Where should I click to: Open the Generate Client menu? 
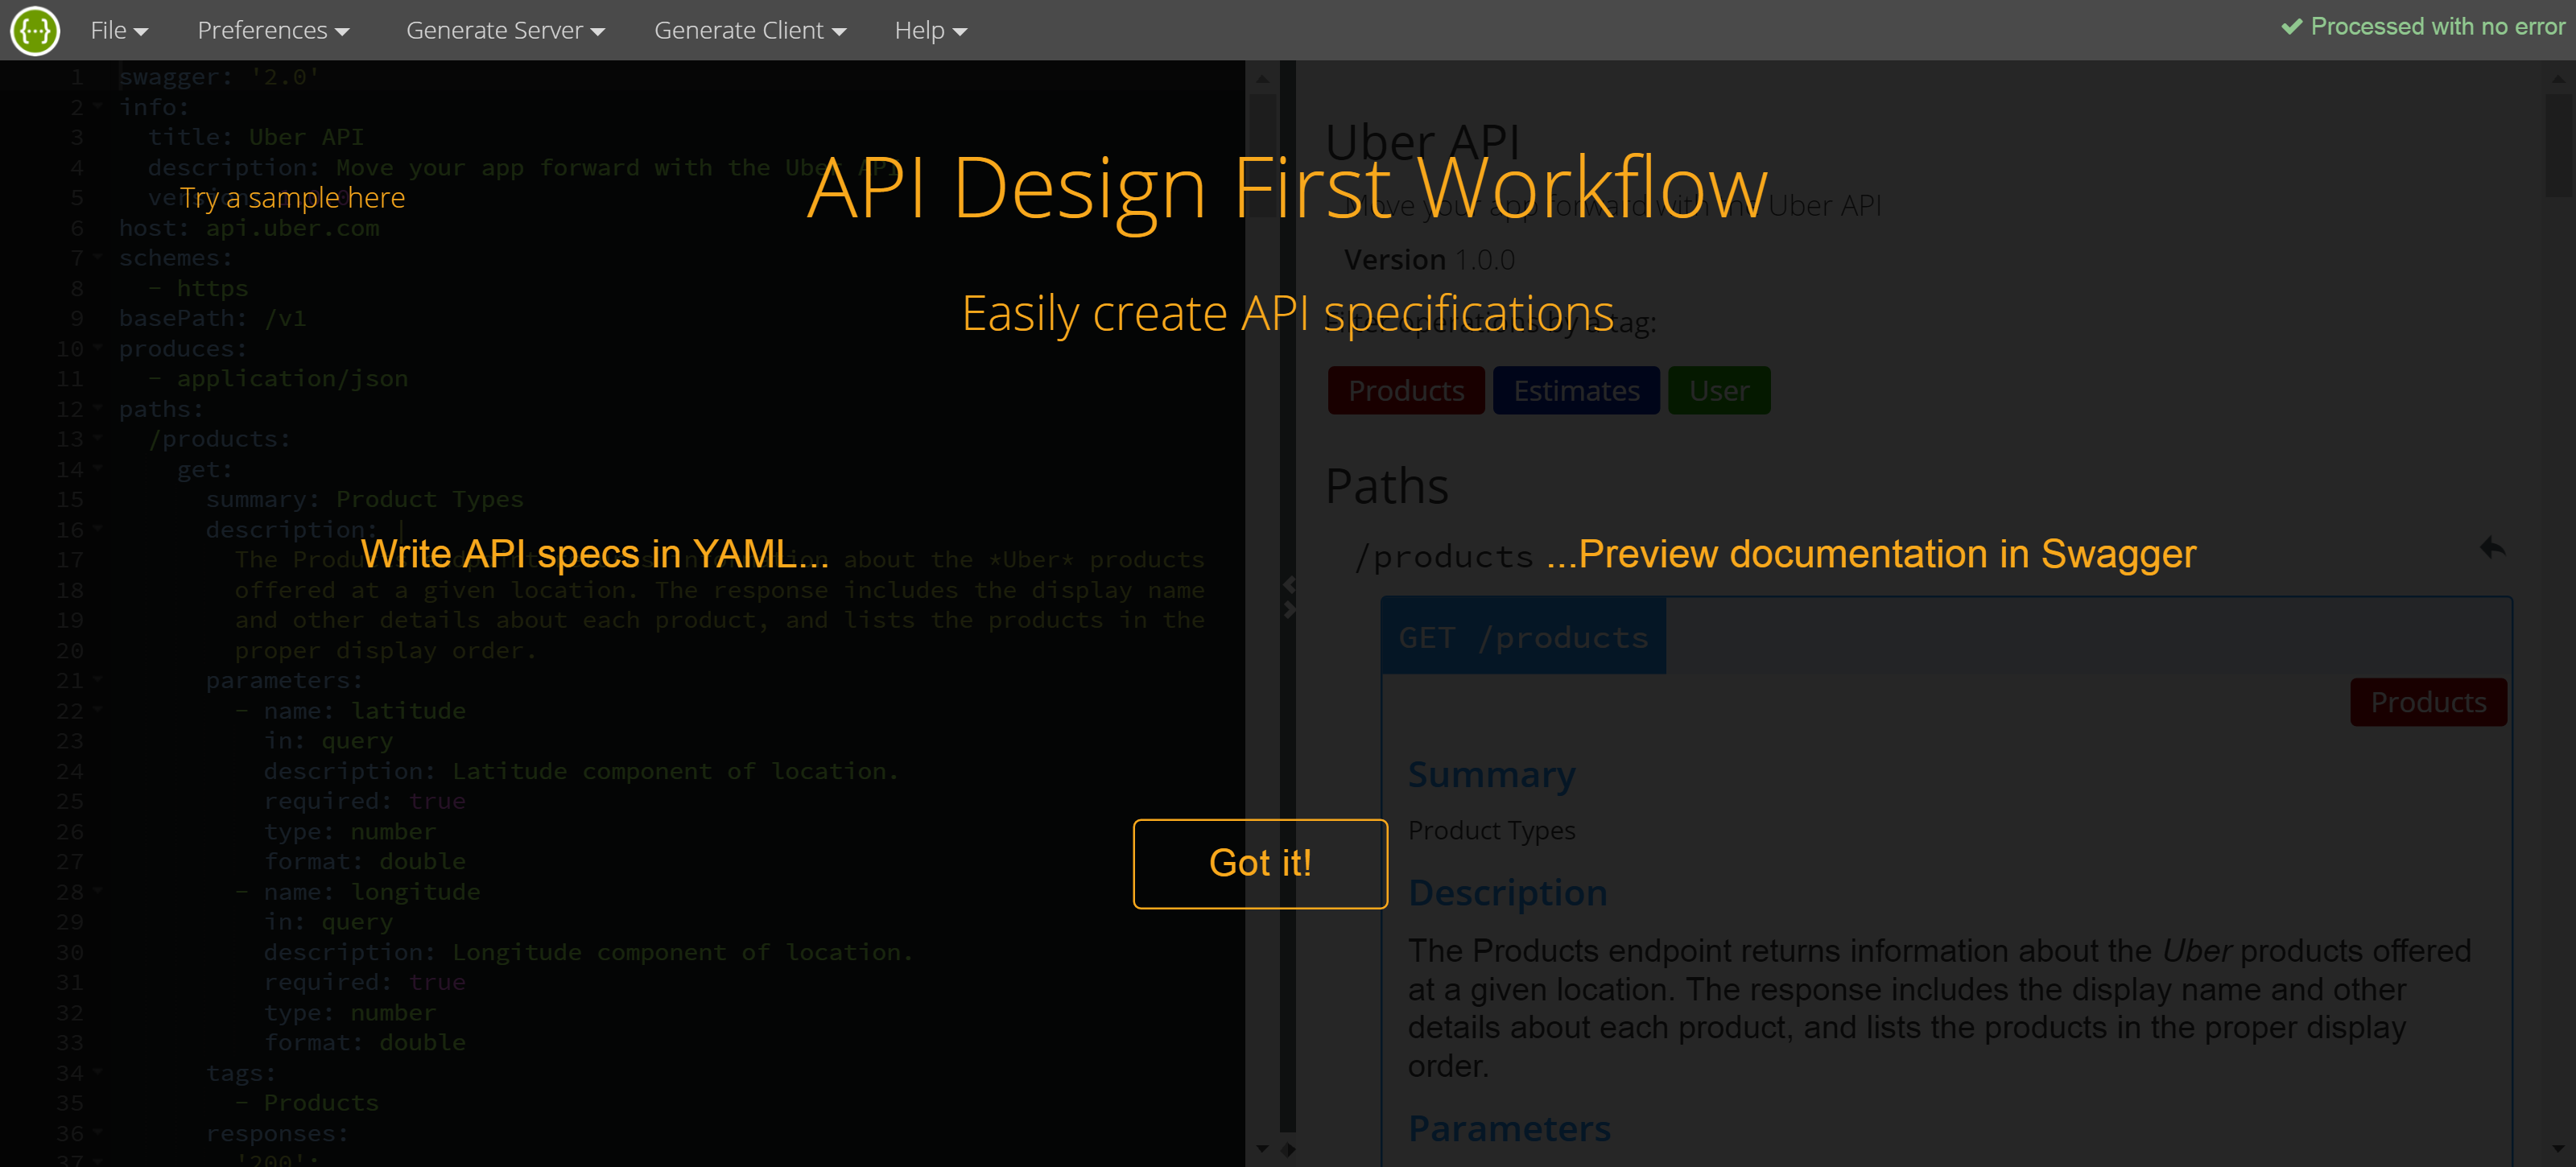click(x=750, y=31)
